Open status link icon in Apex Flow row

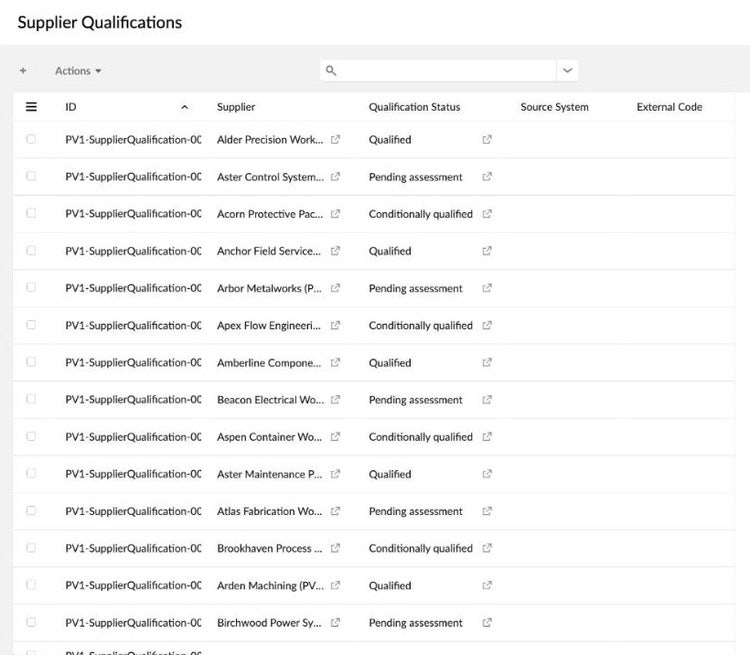[x=487, y=325]
